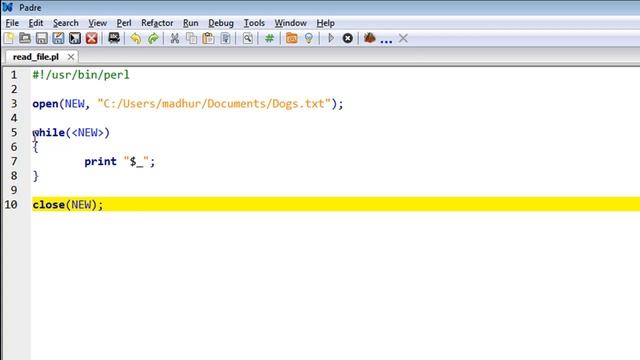Run the script with play icon
The image size is (640, 360).
click(331, 38)
